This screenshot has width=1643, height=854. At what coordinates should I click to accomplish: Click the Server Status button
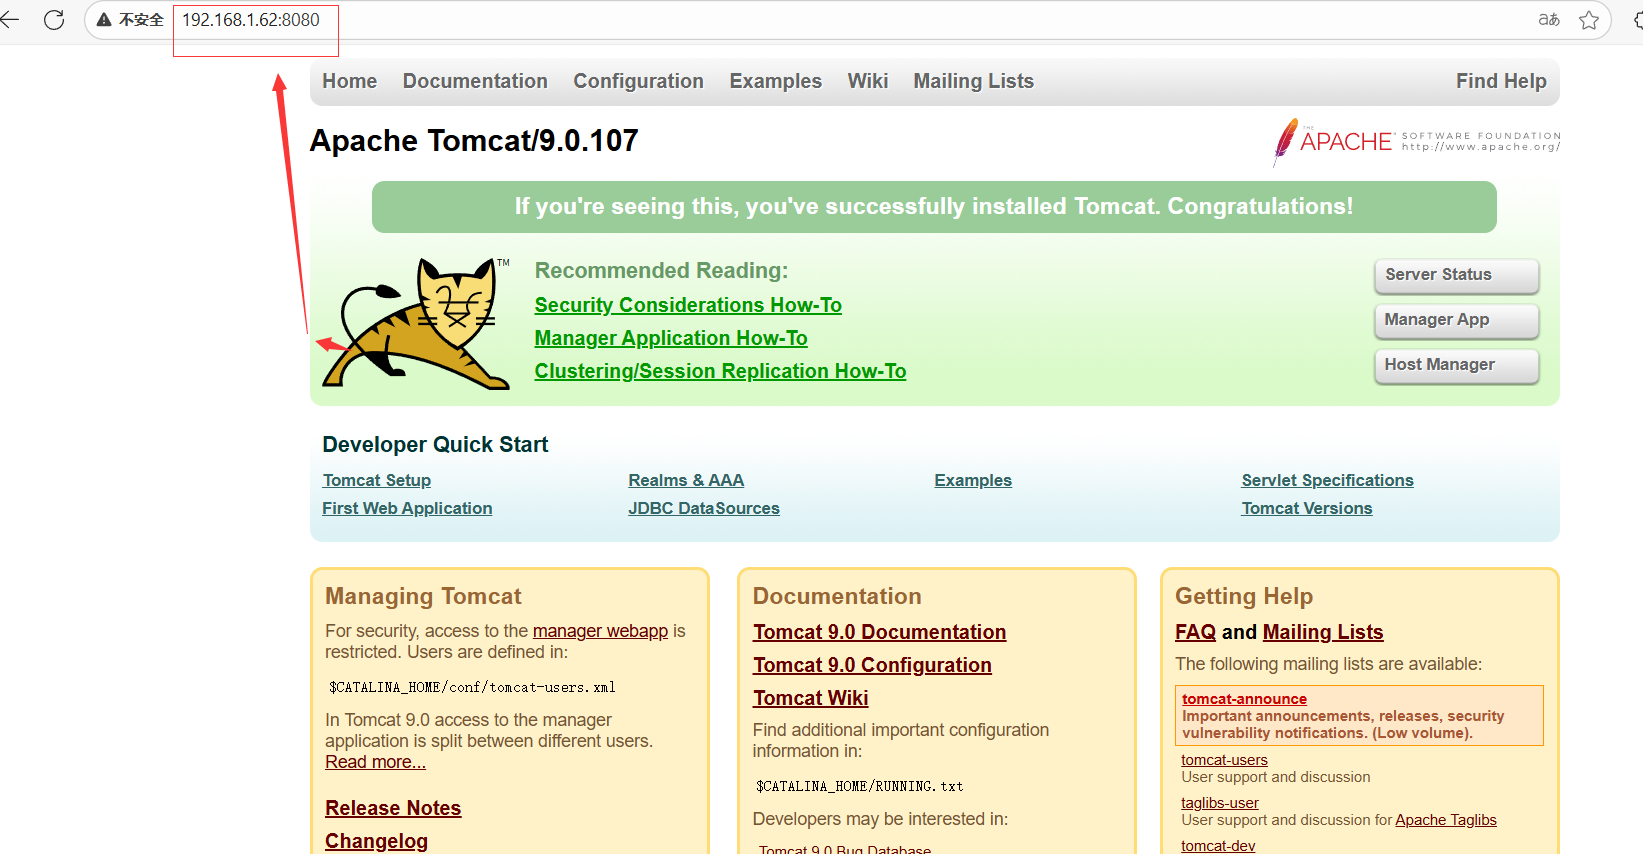(x=1457, y=275)
